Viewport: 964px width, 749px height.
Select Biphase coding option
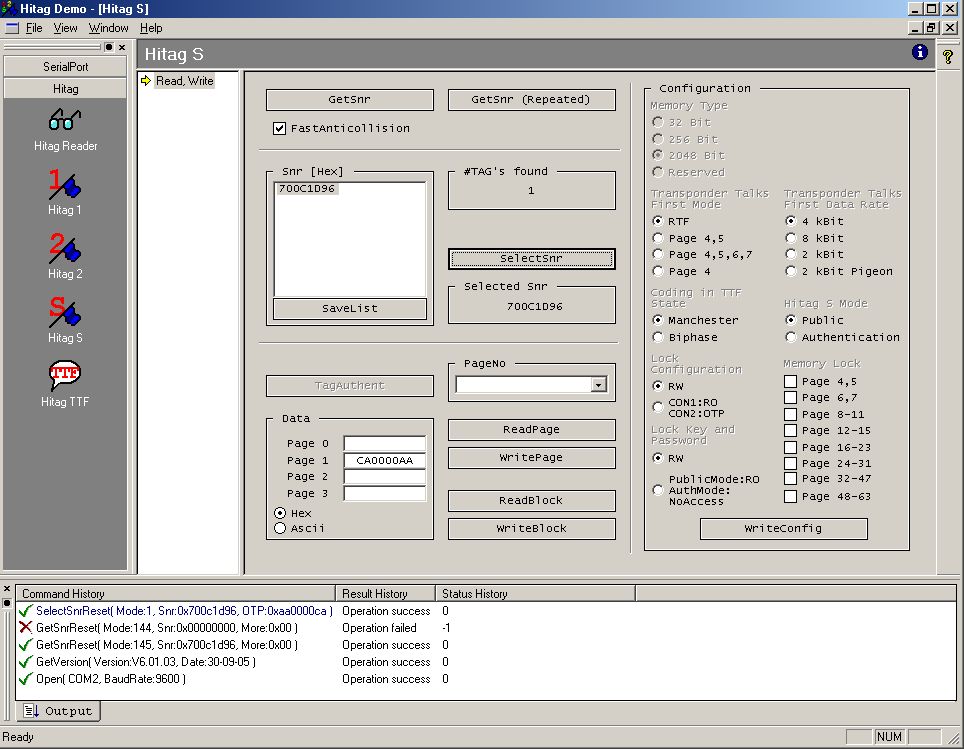pos(658,337)
